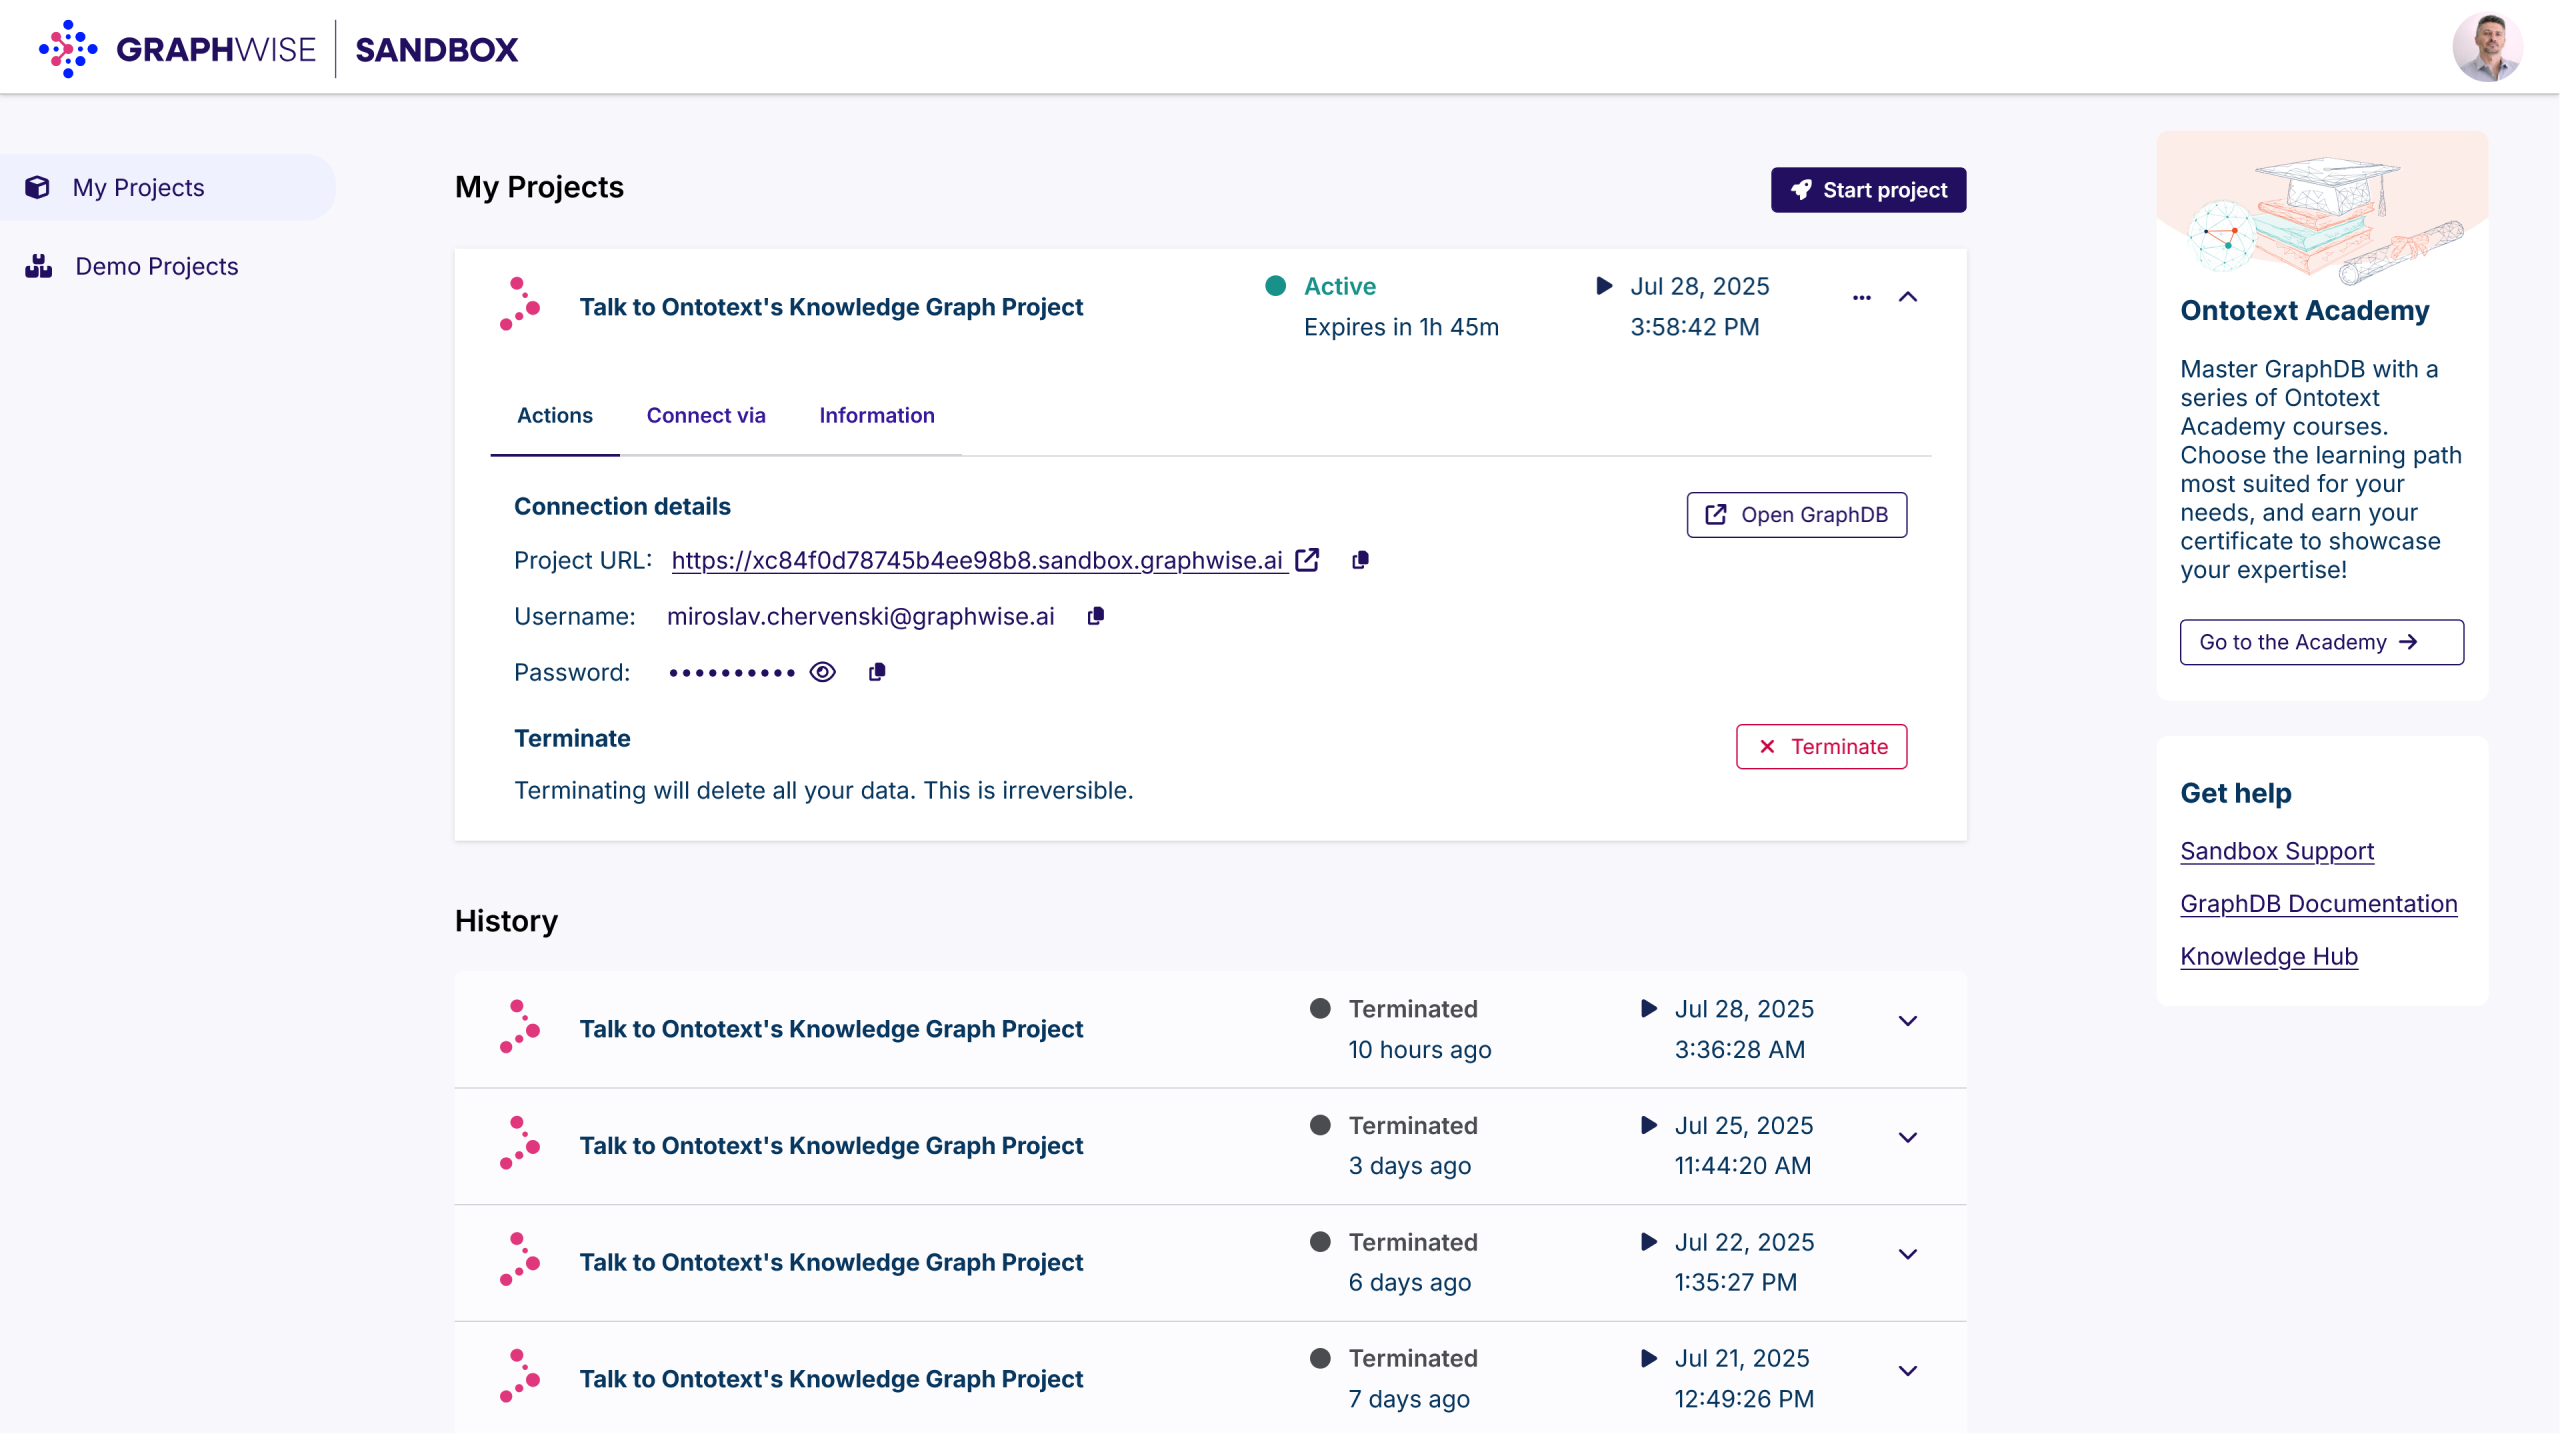Image resolution: width=2560 pixels, height=1434 pixels.
Task: Click the play icon beside Jul 22, 2025
Action: 1648,1241
